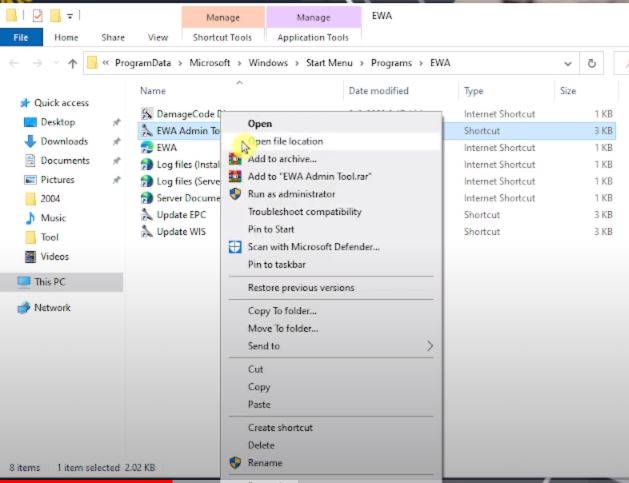Open the File ribbon tab
The width and height of the screenshot is (629, 483).
[x=21, y=37]
